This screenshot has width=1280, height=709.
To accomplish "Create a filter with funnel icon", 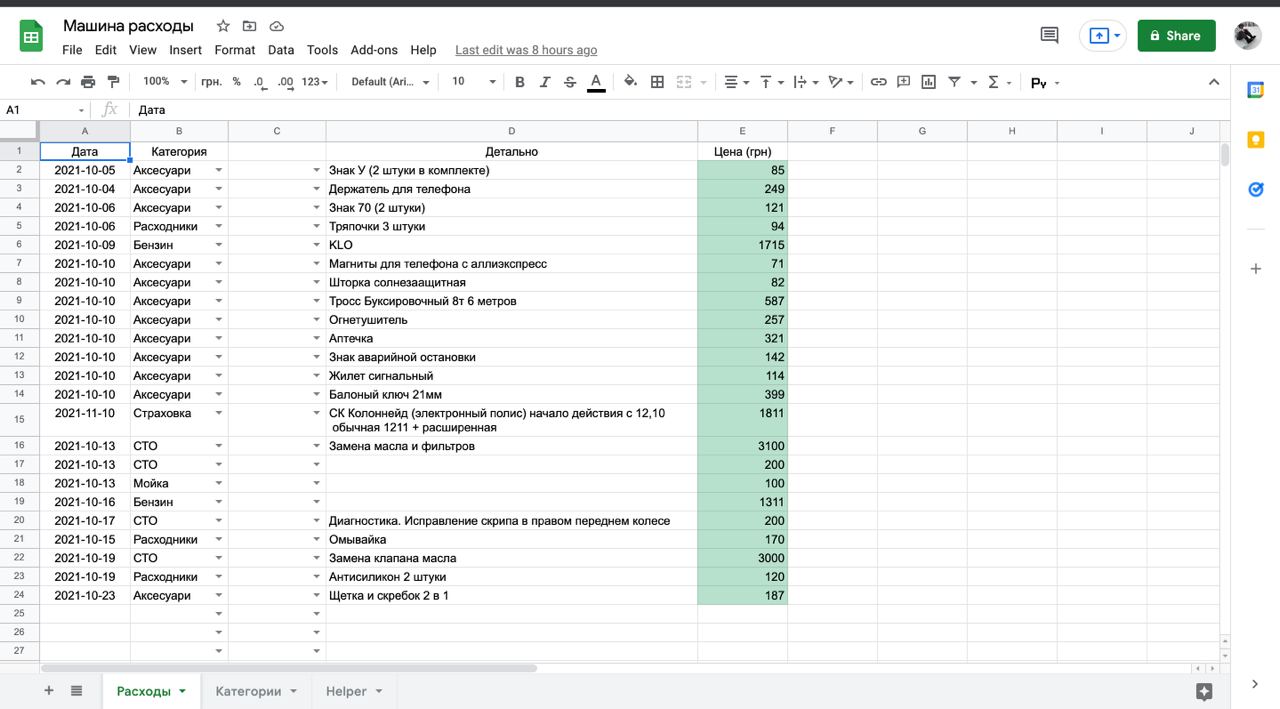I will tap(954, 82).
